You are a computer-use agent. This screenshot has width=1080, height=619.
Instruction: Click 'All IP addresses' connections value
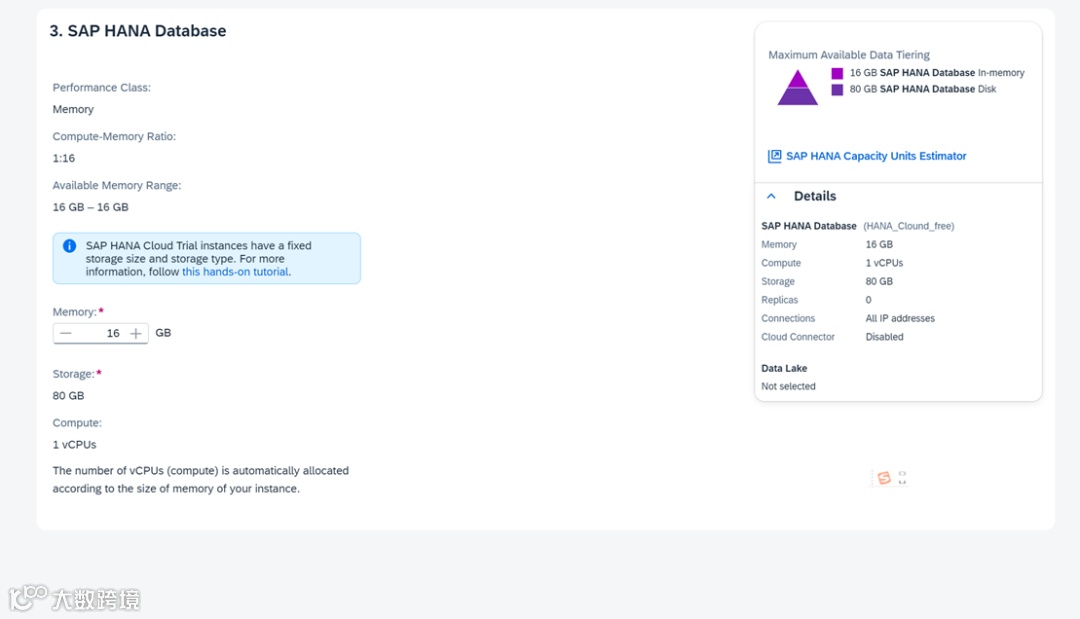[900, 318]
